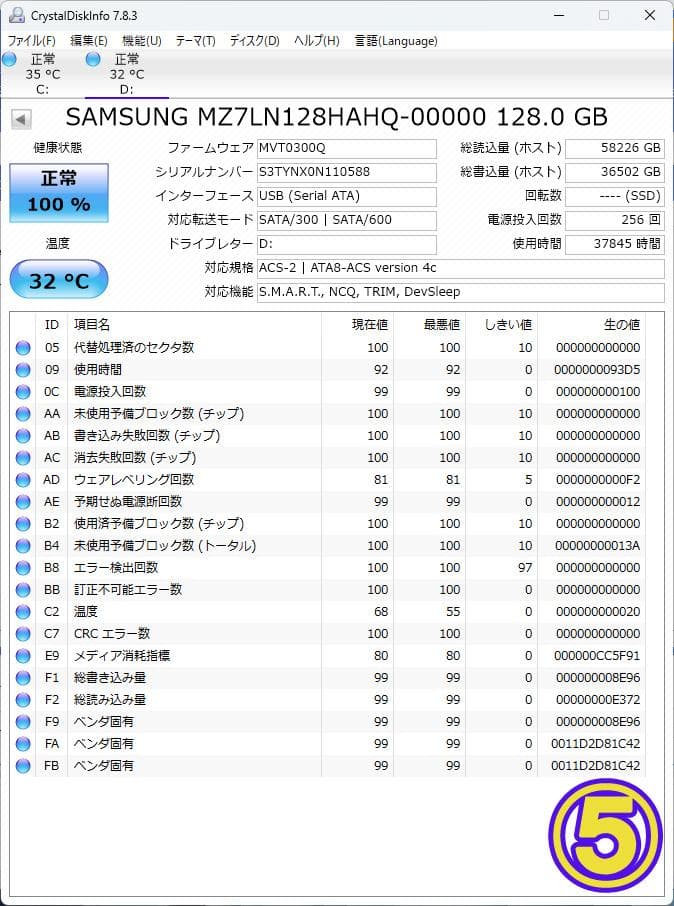Click status orb for FA ベンダ固有 row
Screen dimensions: 674x906
tap(23, 744)
